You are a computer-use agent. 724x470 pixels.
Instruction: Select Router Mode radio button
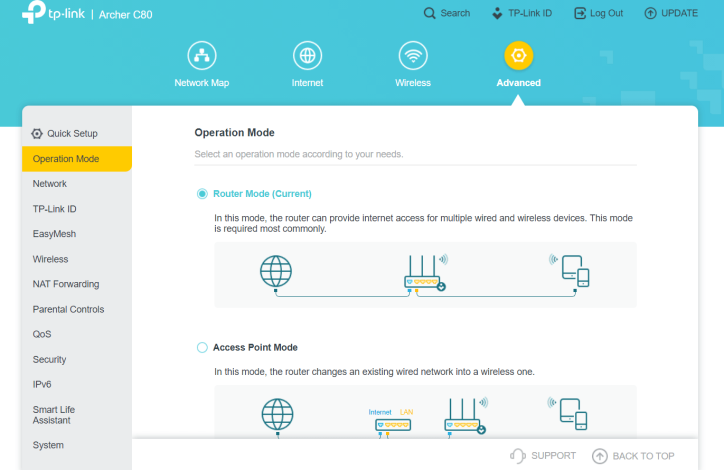[202, 194]
